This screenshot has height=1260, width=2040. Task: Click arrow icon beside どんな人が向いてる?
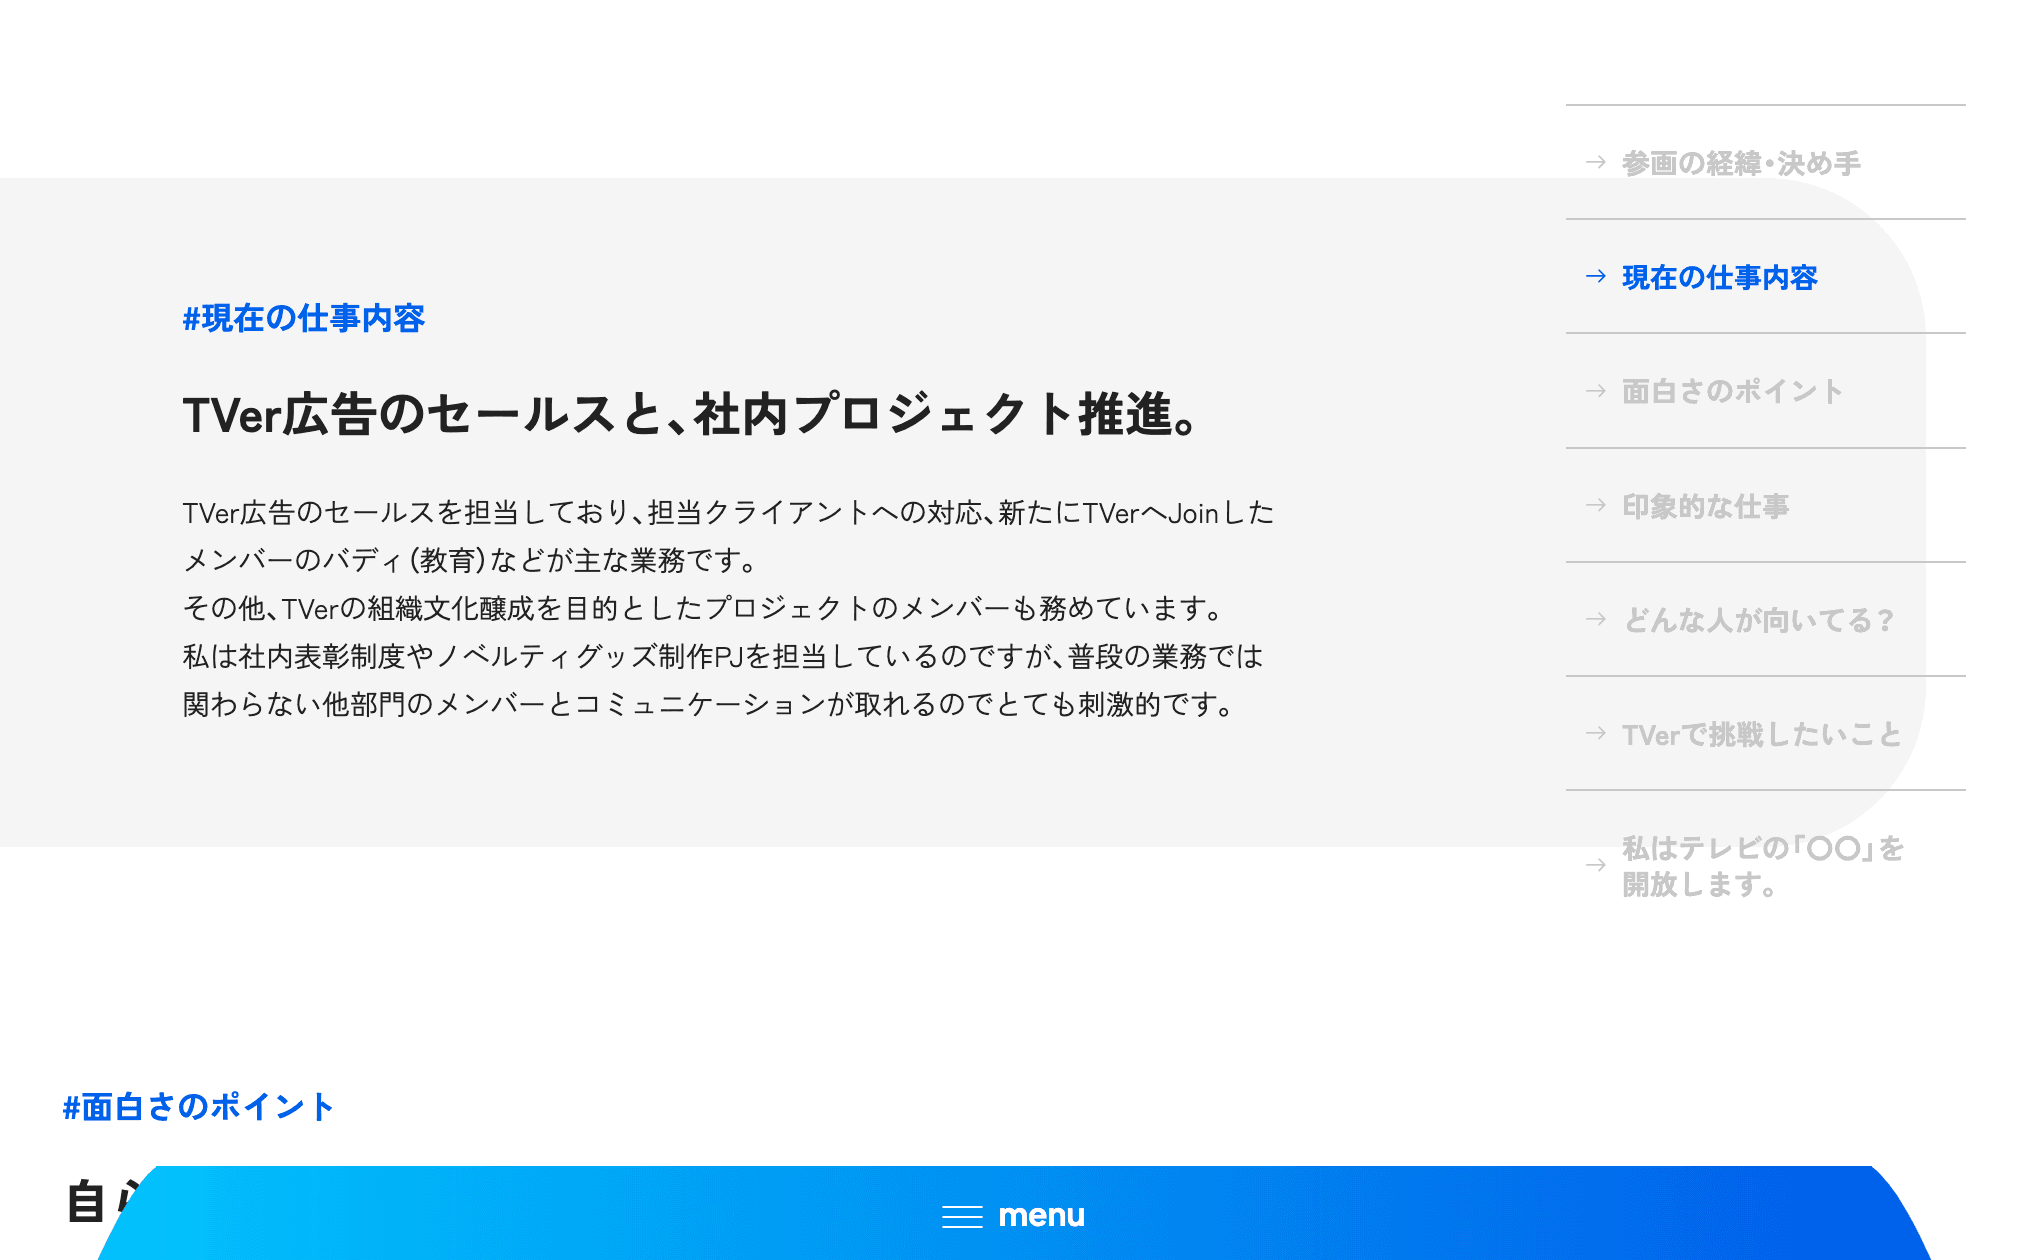1596,619
